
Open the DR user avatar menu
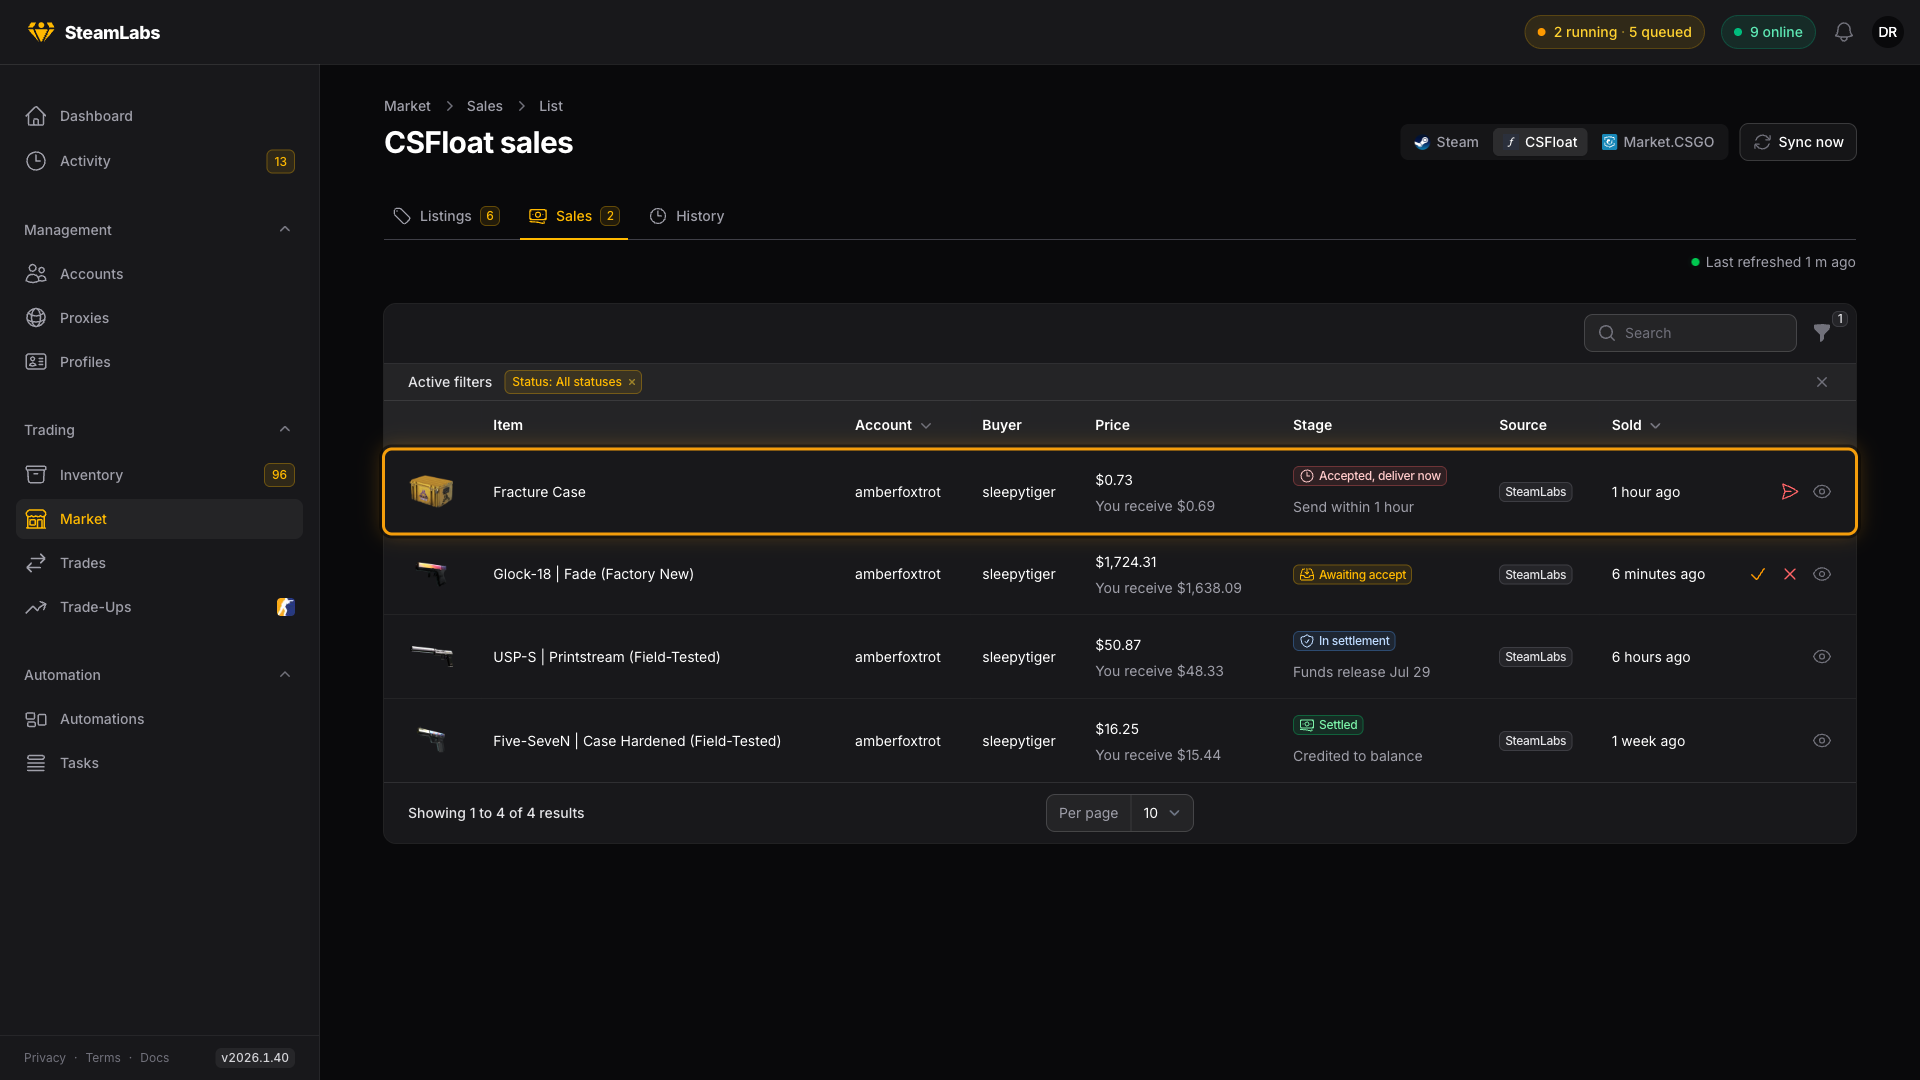(x=1887, y=32)
